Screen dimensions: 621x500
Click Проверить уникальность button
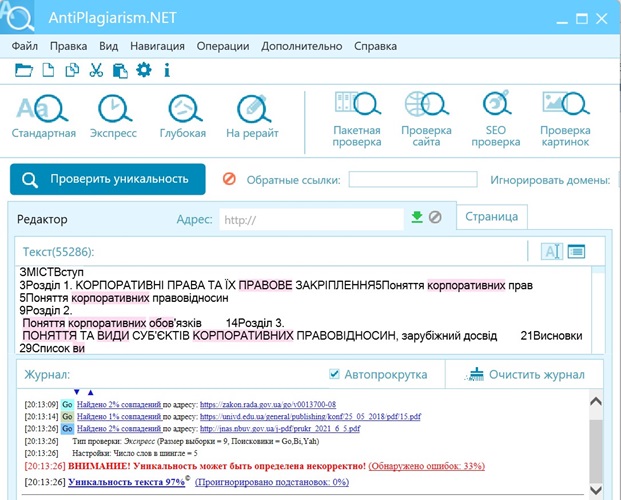108,179
